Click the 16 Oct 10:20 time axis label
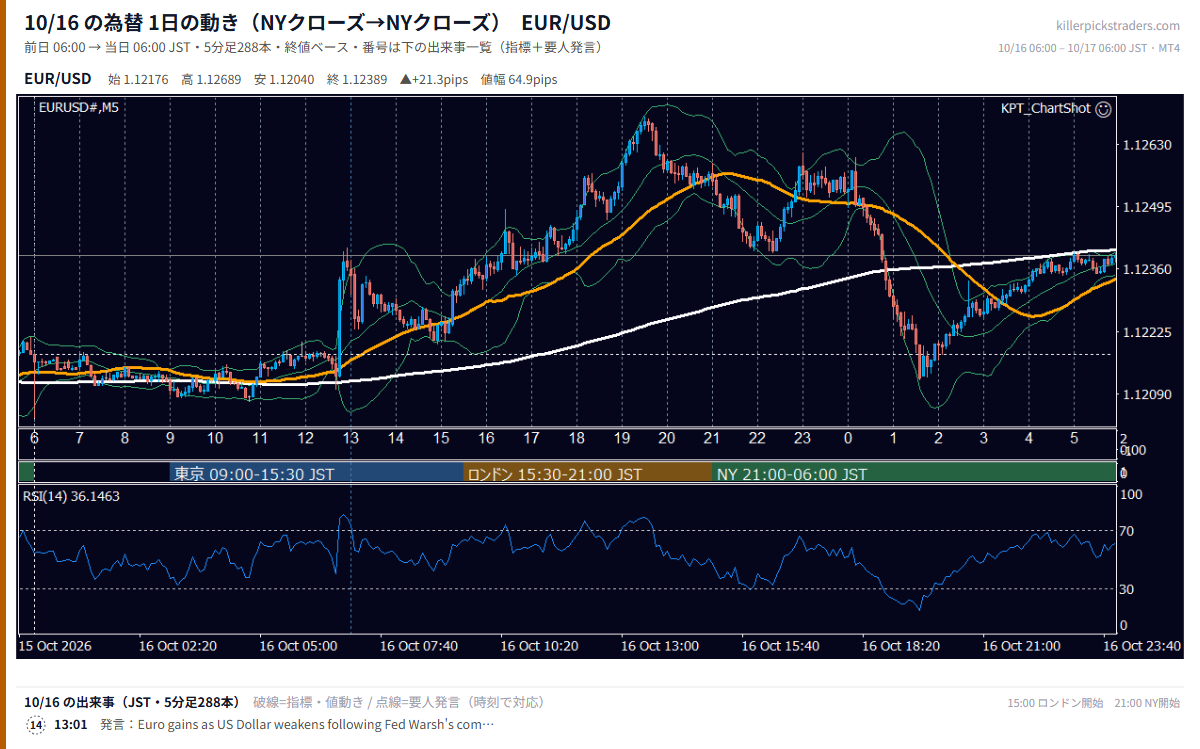 (539, 646)
